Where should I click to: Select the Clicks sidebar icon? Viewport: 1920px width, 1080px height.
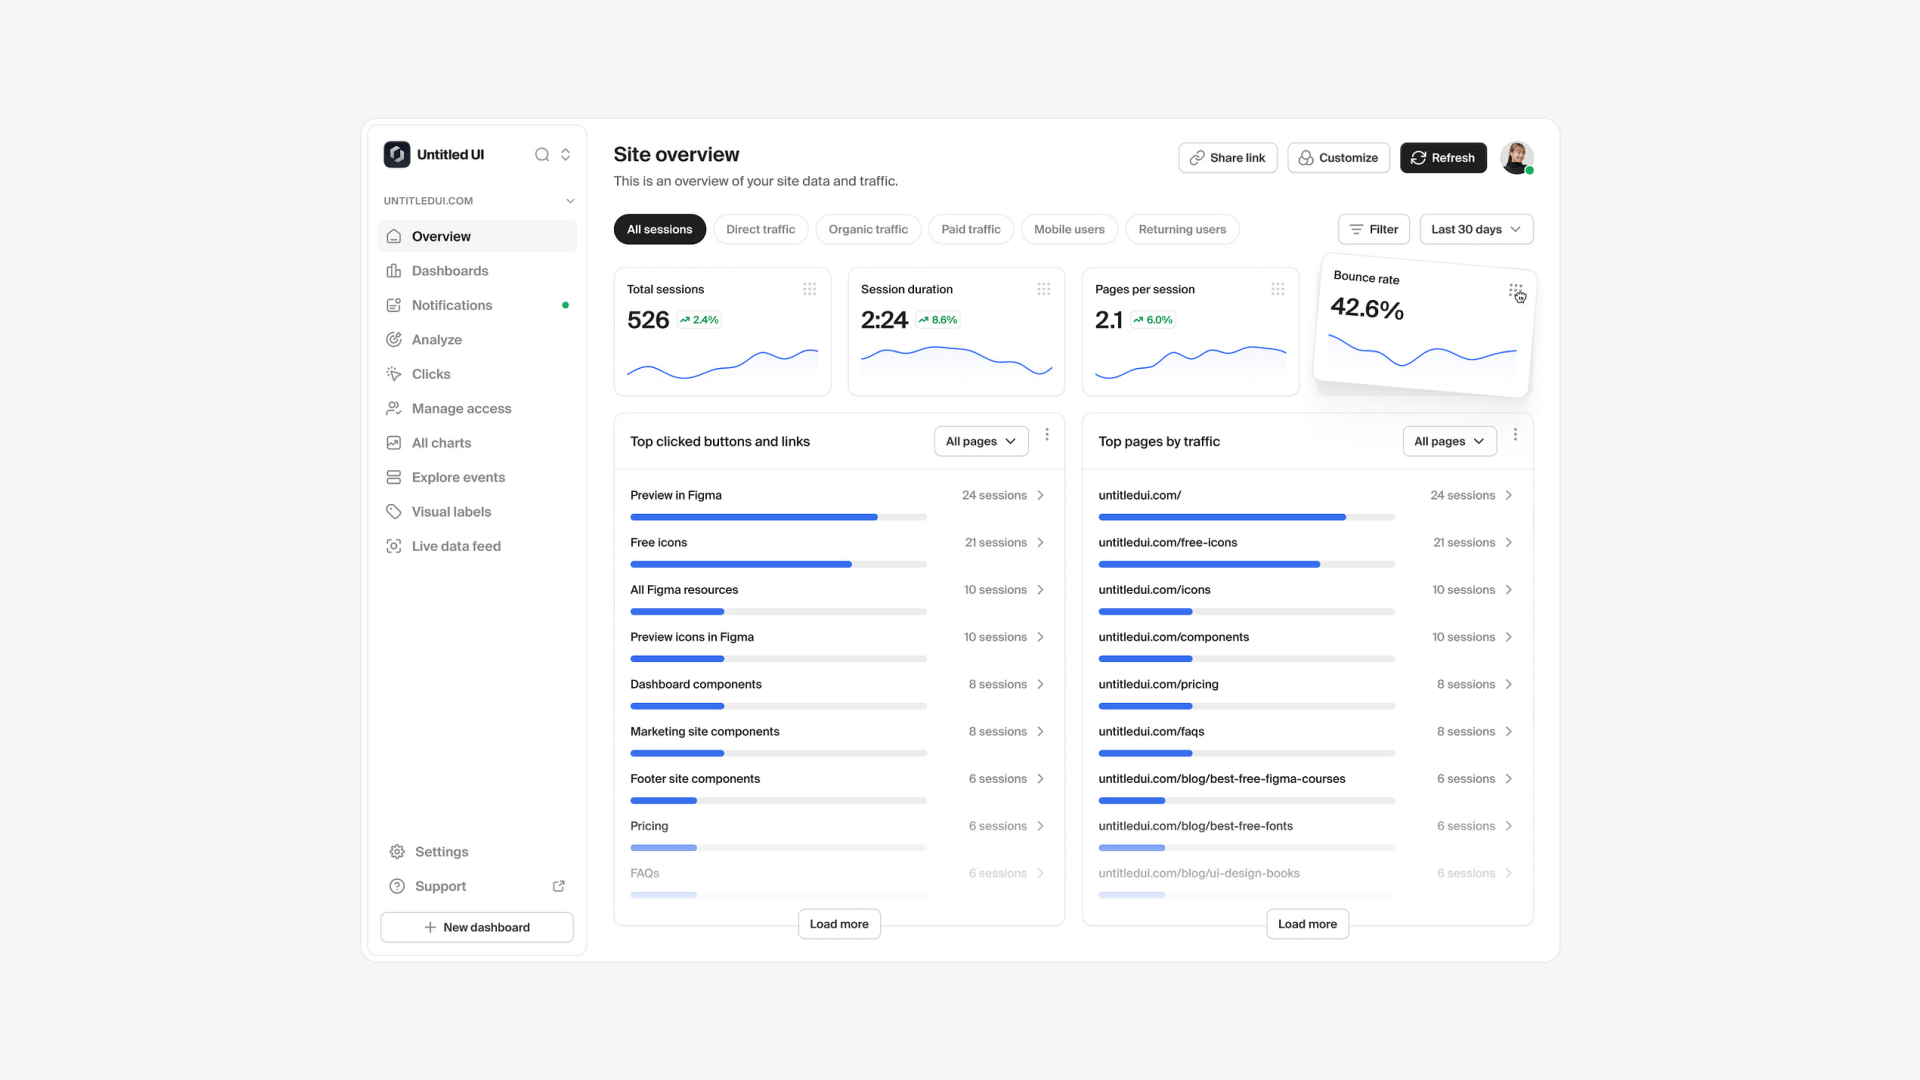coord(395,374)
